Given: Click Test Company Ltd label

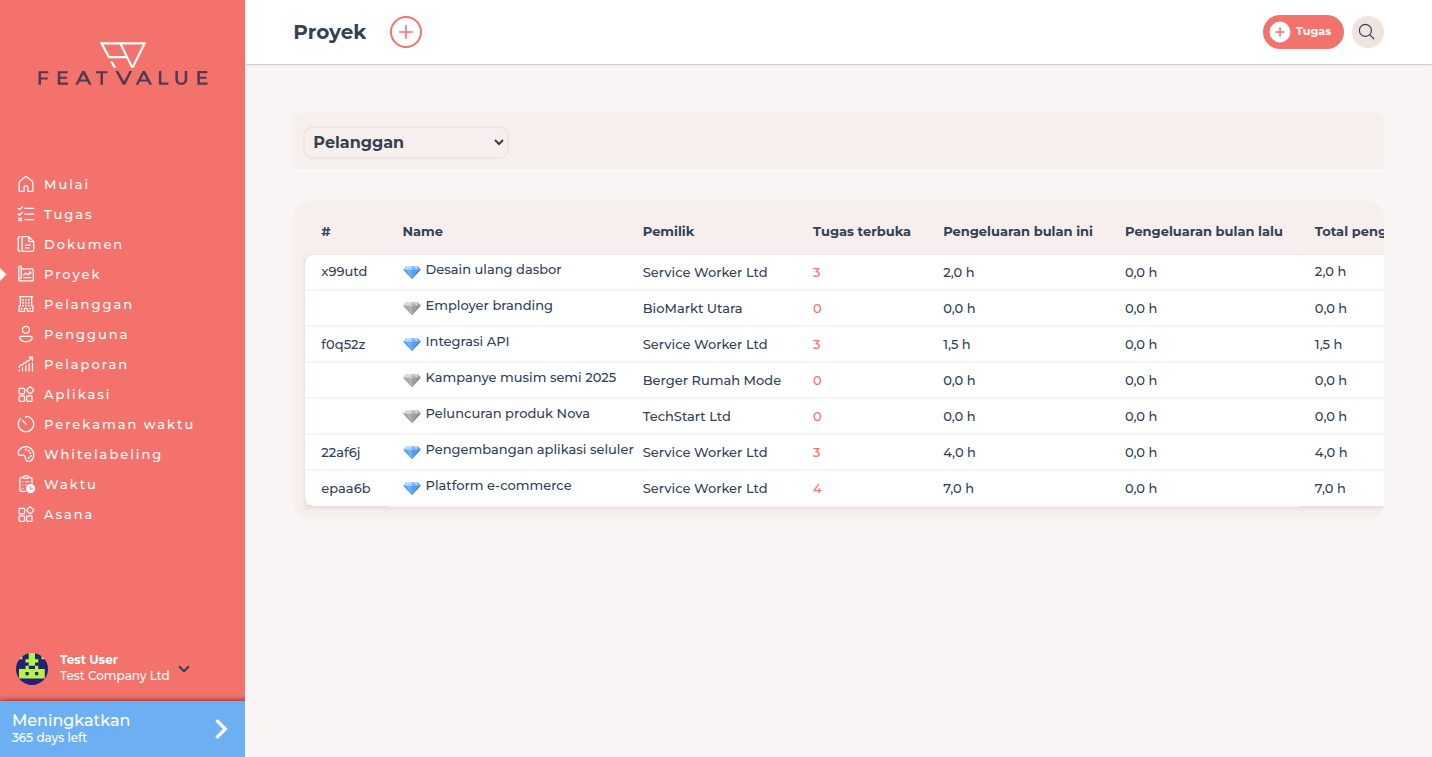Looking at the screenshot, I should (x=114, y=676).
